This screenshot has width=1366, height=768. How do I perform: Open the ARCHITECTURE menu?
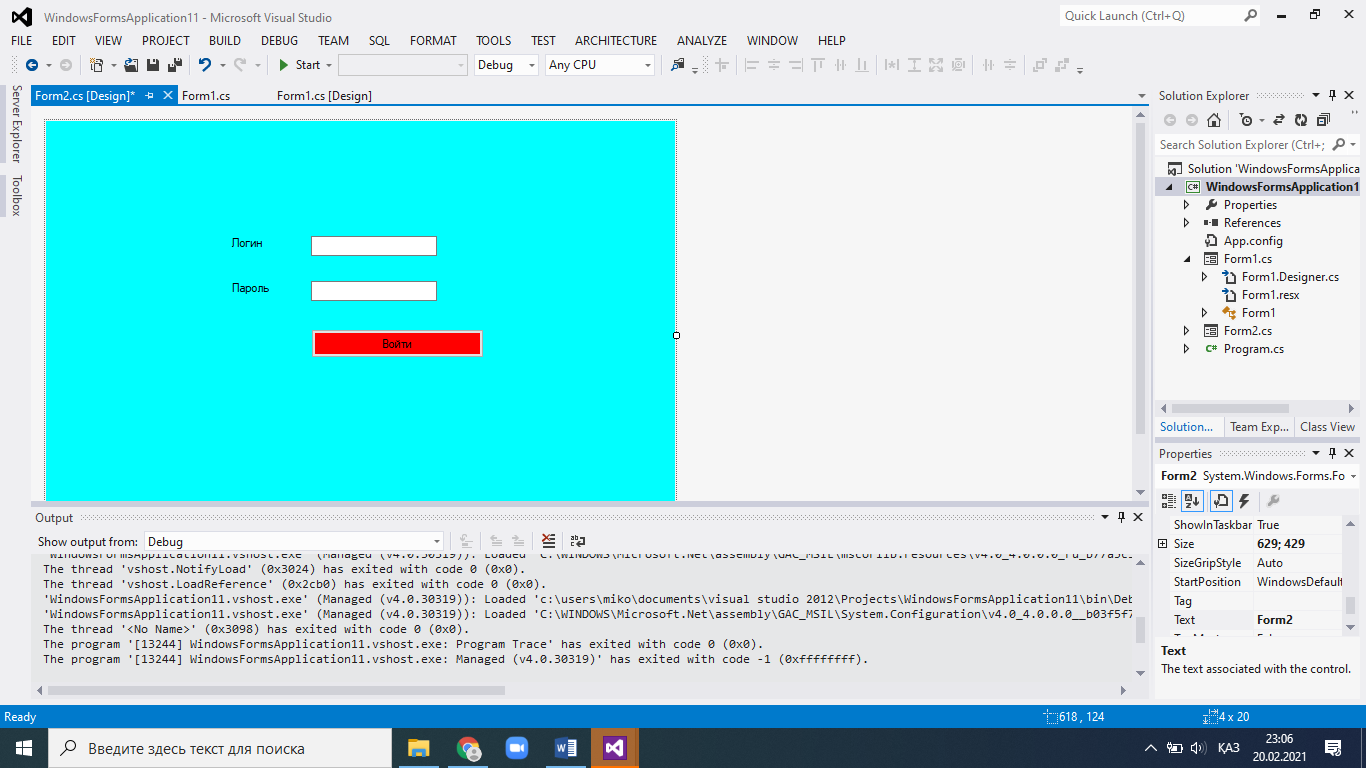coord(616,41)
